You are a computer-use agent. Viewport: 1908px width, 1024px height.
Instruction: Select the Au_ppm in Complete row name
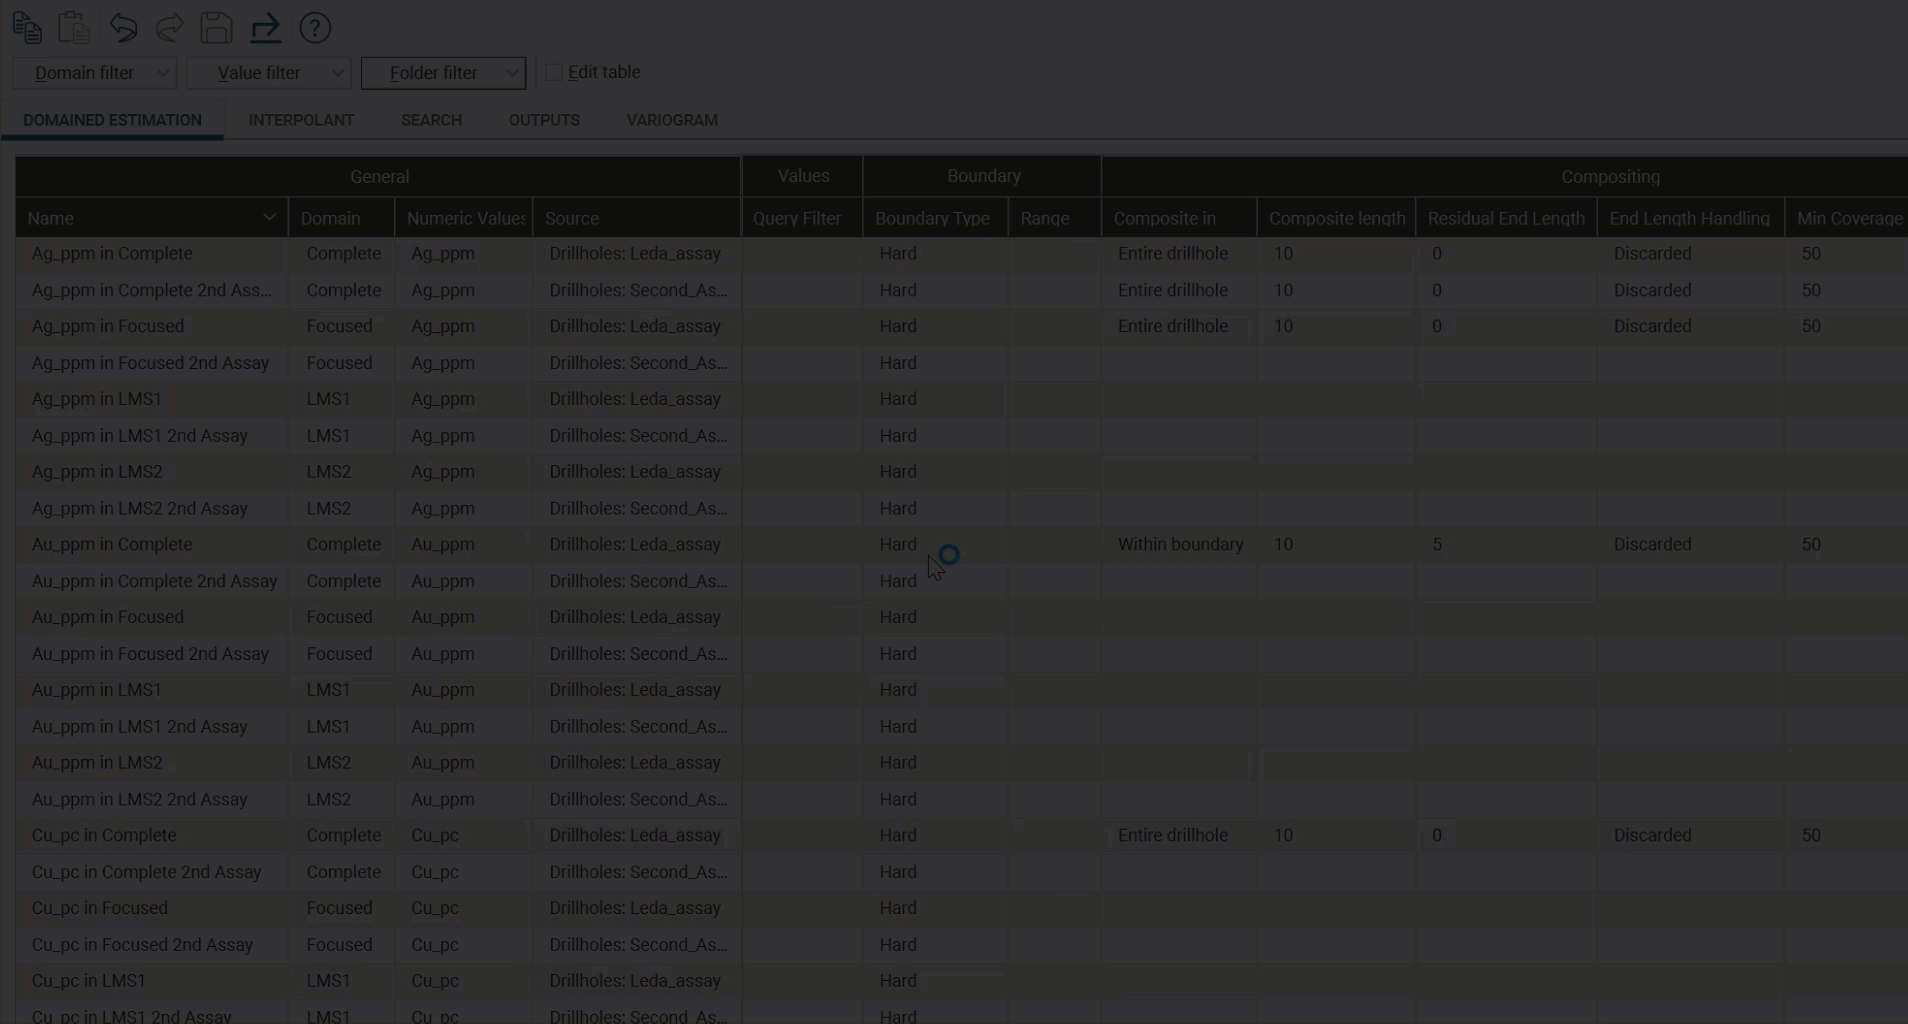click(x=112, y=545)
